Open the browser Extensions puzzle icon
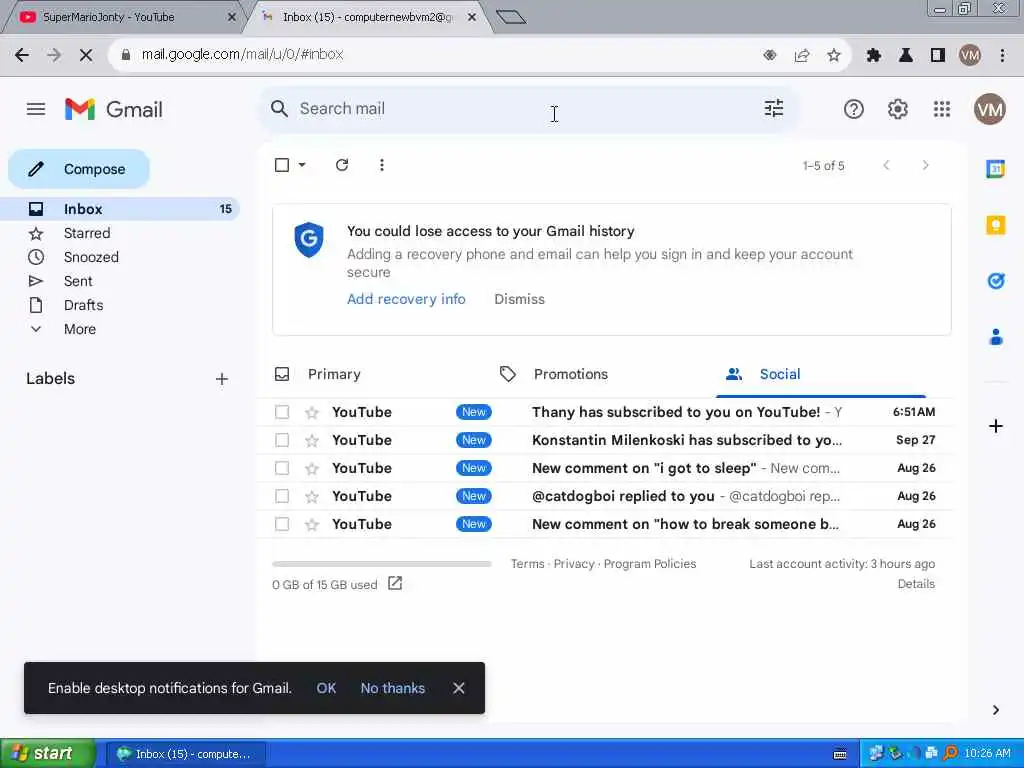 pos(873,55)
